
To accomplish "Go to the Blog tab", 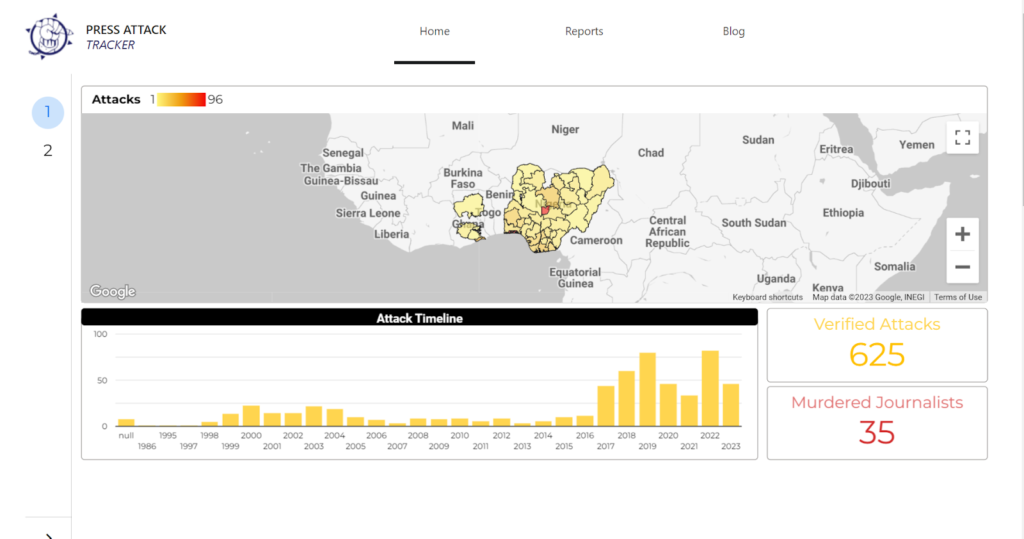I will [x=734, y=31].
